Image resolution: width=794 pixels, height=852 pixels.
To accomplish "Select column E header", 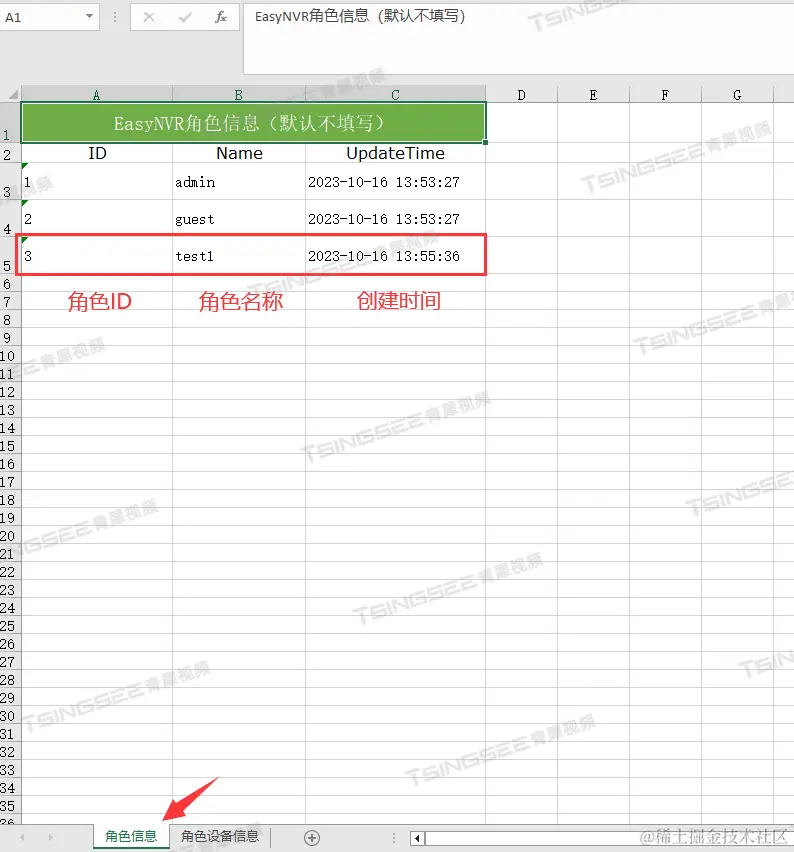I will click(593, 95).
